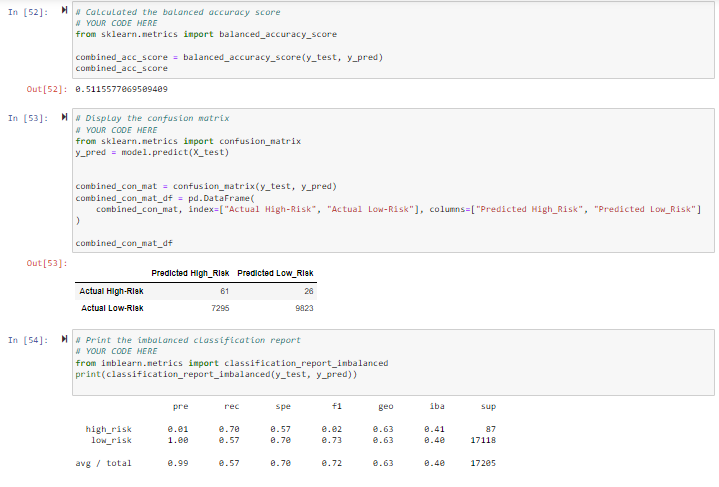719x487 pixels.
Task: Click low_risk precision value 1.00
Action: click(x=178, y=440)
